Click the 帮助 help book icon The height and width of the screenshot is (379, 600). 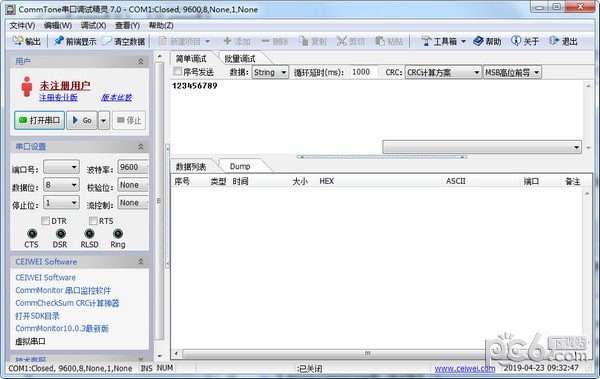pos(478,41)
